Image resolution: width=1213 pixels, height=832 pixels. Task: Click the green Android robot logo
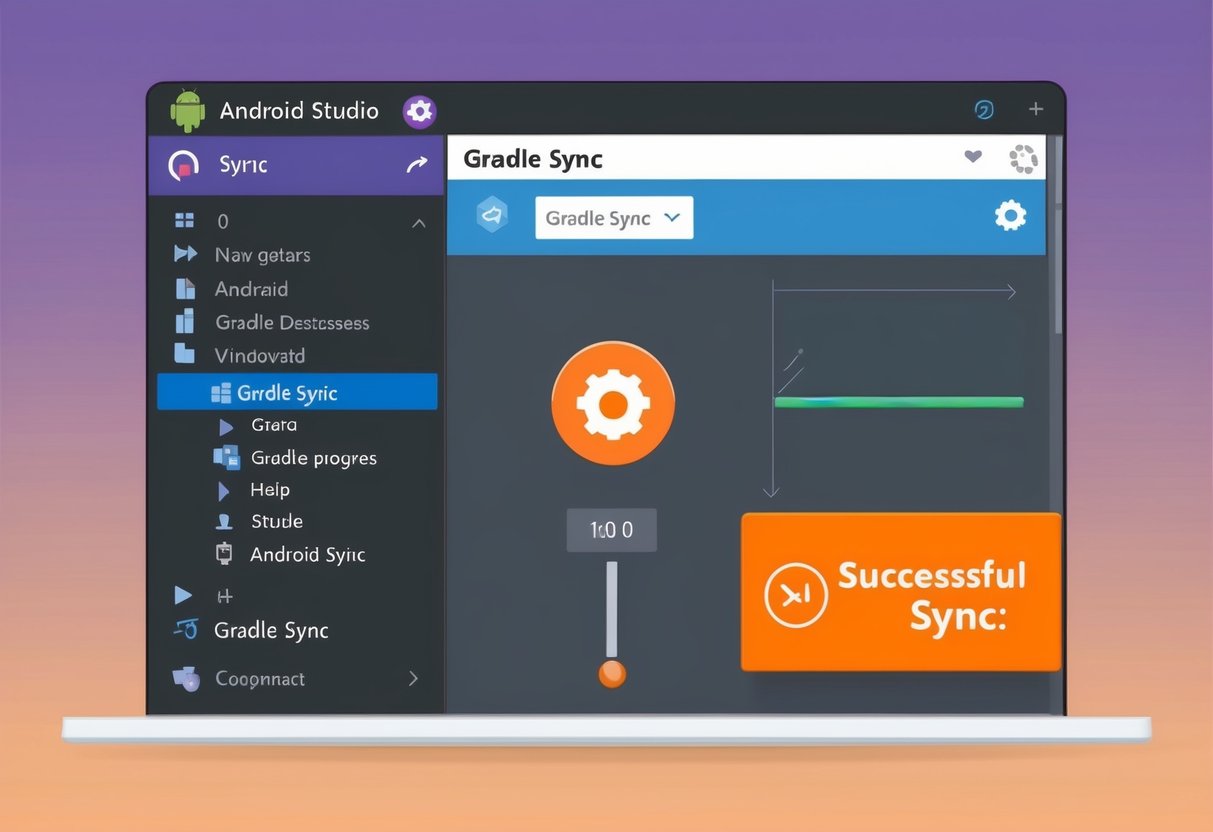[187, 110]
